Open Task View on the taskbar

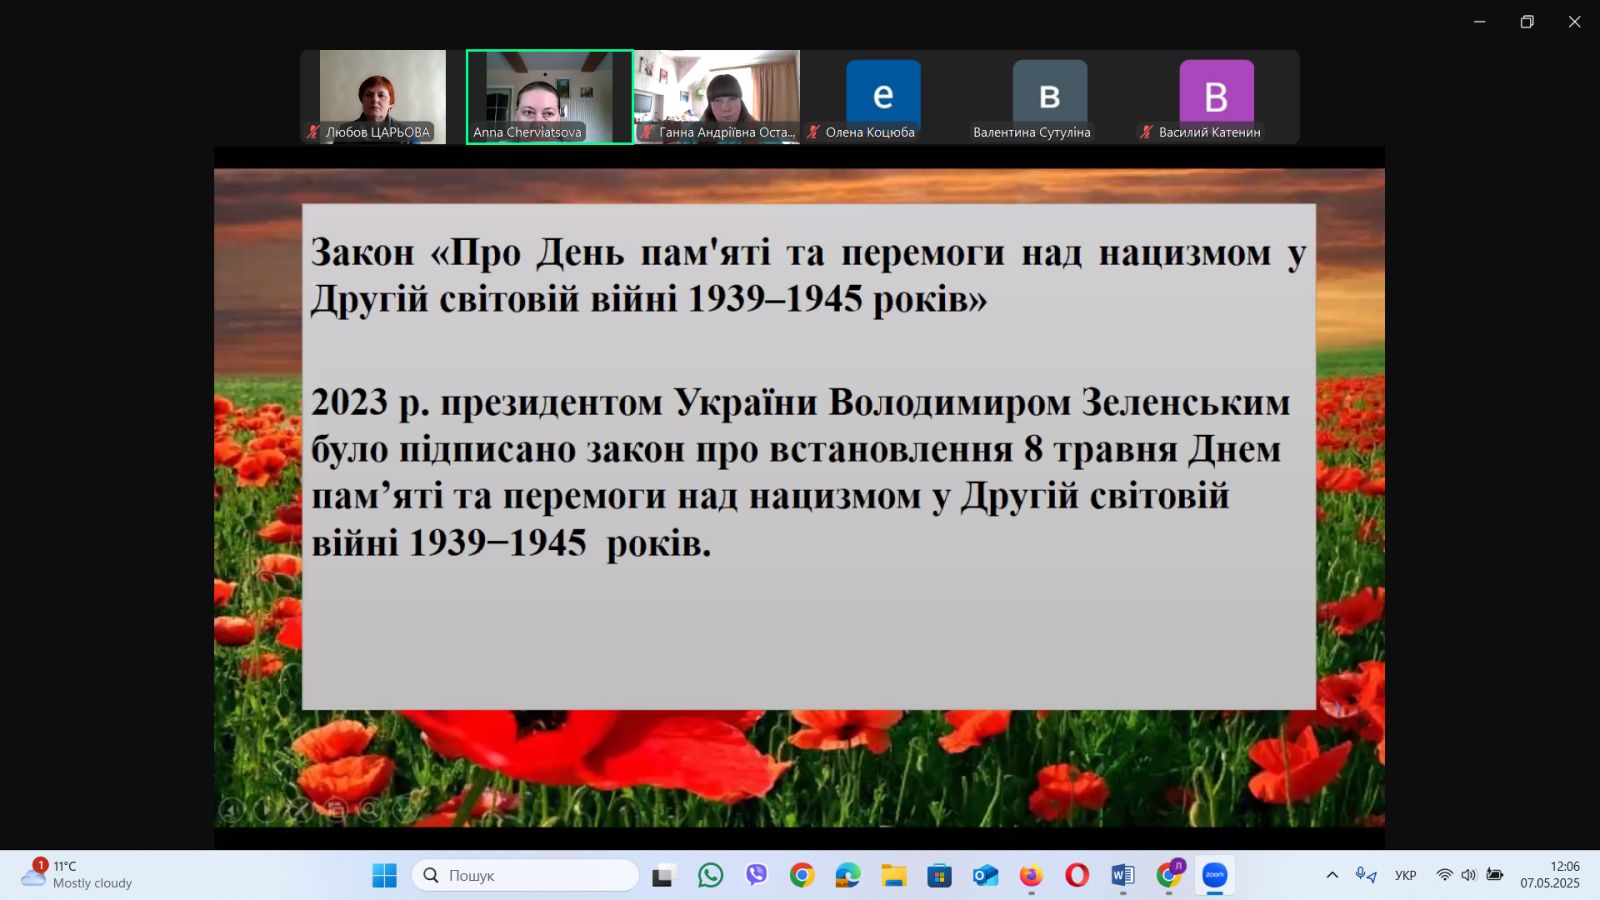[x=664, y=876]
